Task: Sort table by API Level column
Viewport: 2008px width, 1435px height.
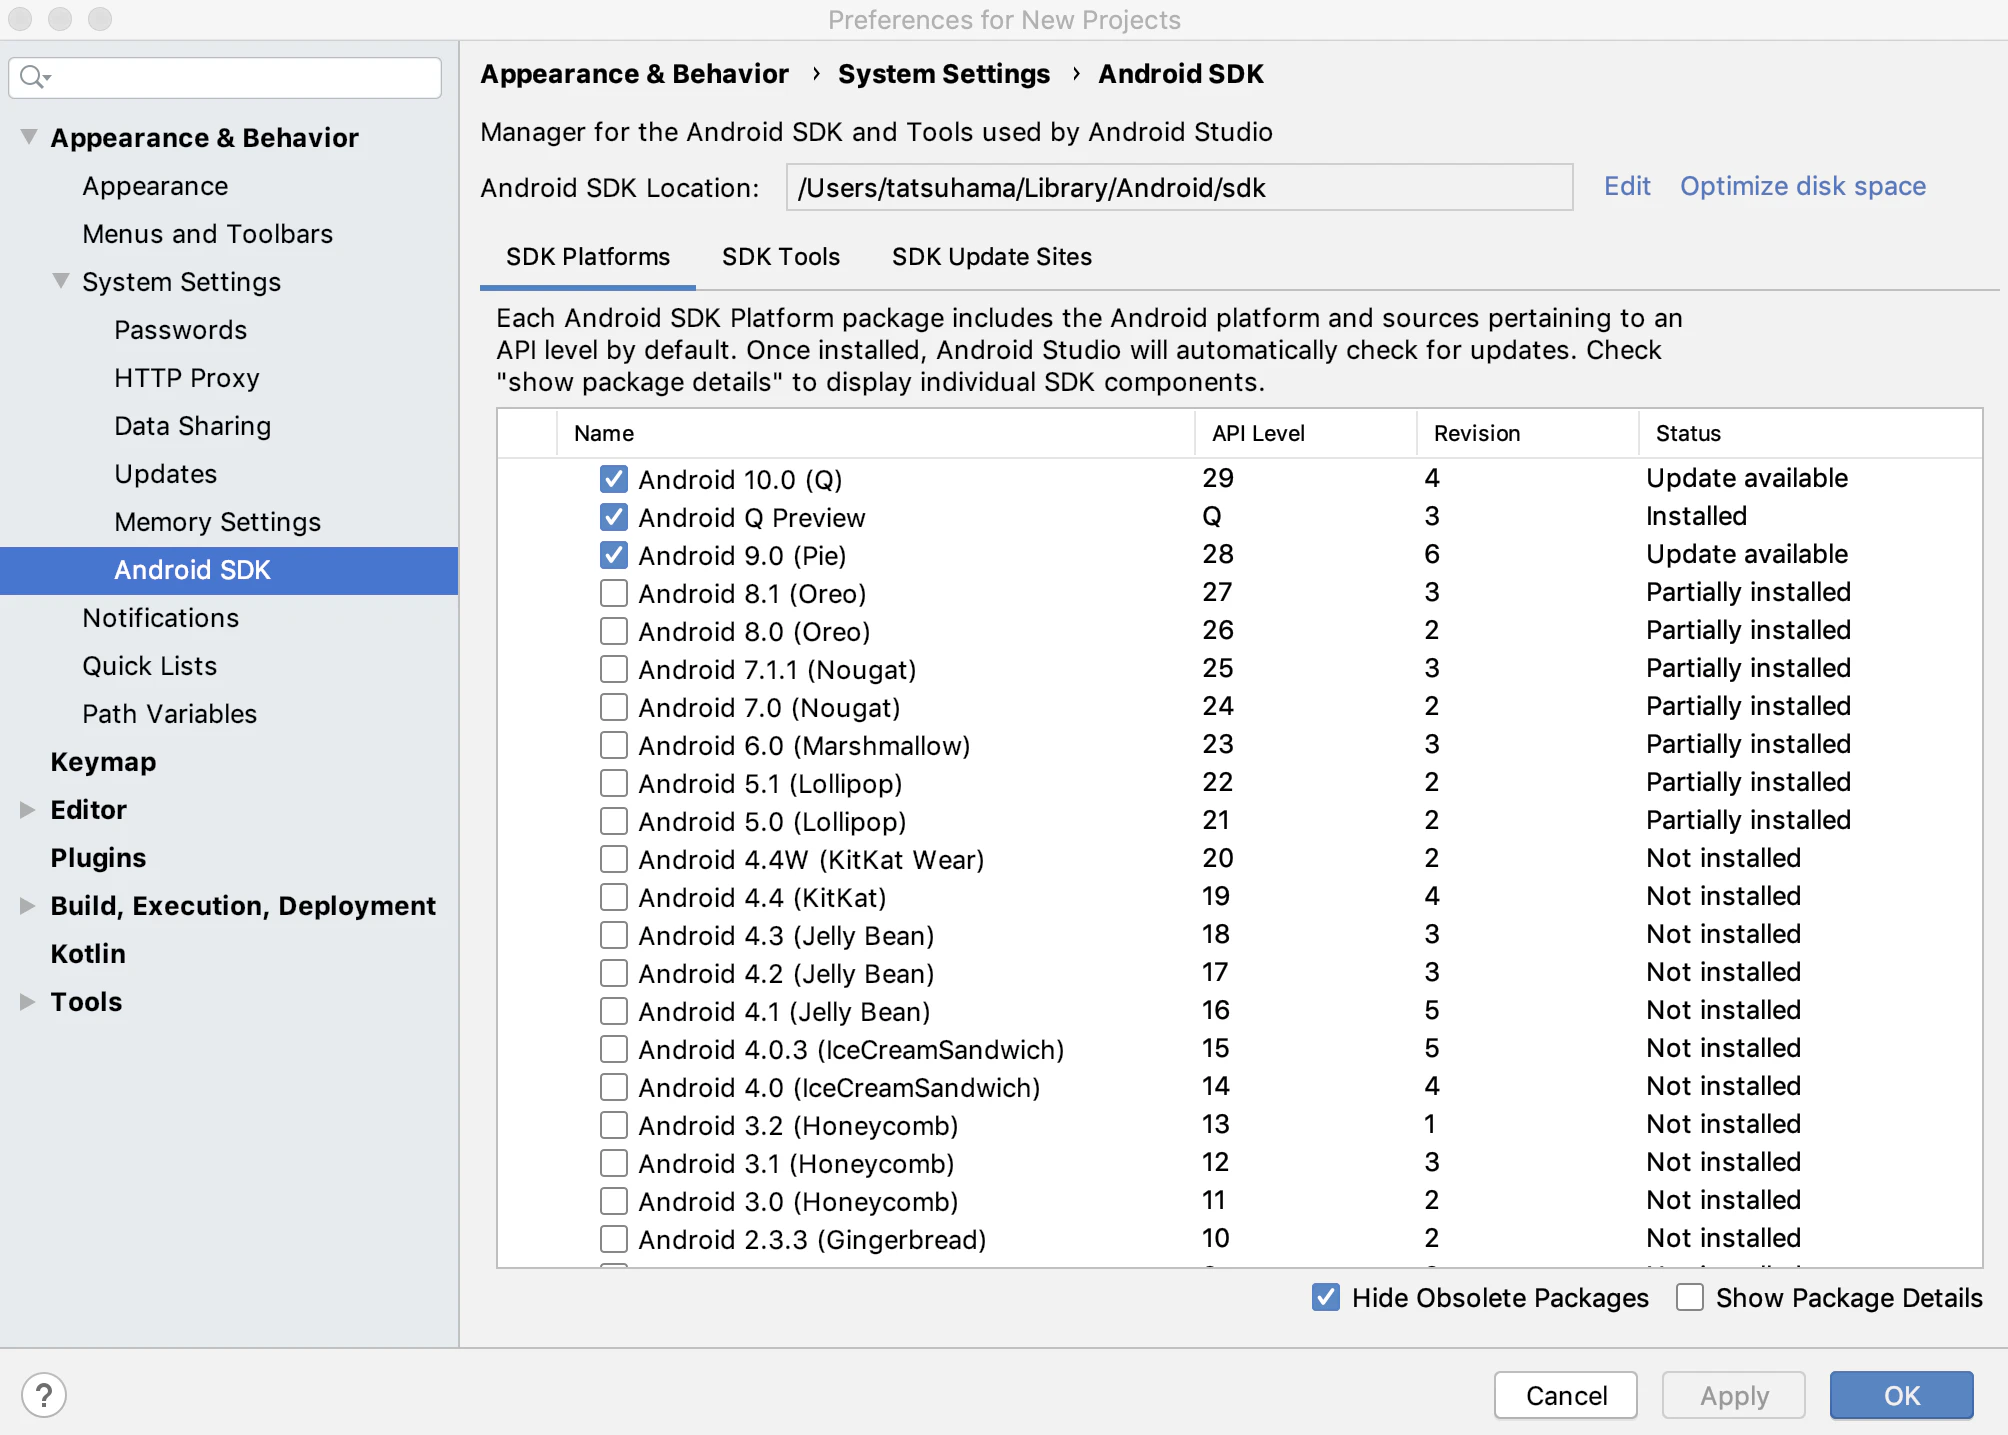Action: click(x=1305, y=433)
